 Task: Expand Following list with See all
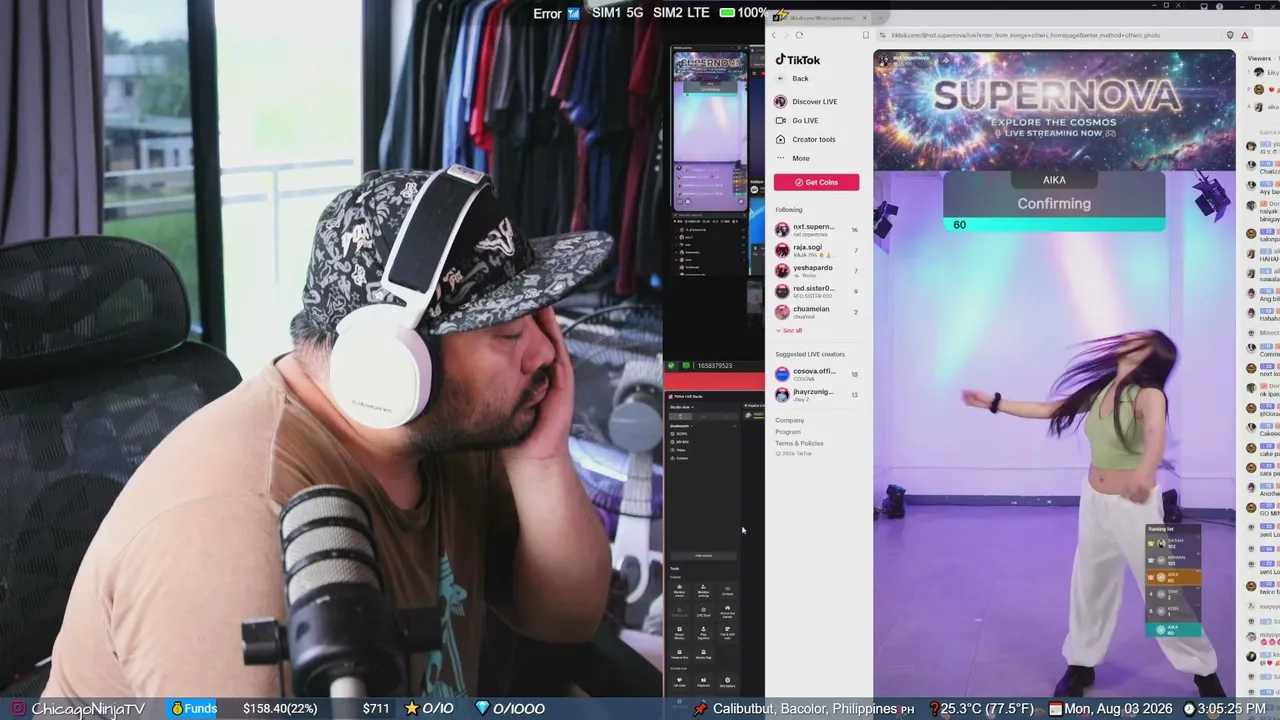pyautogui.click(x=789, y=330)
